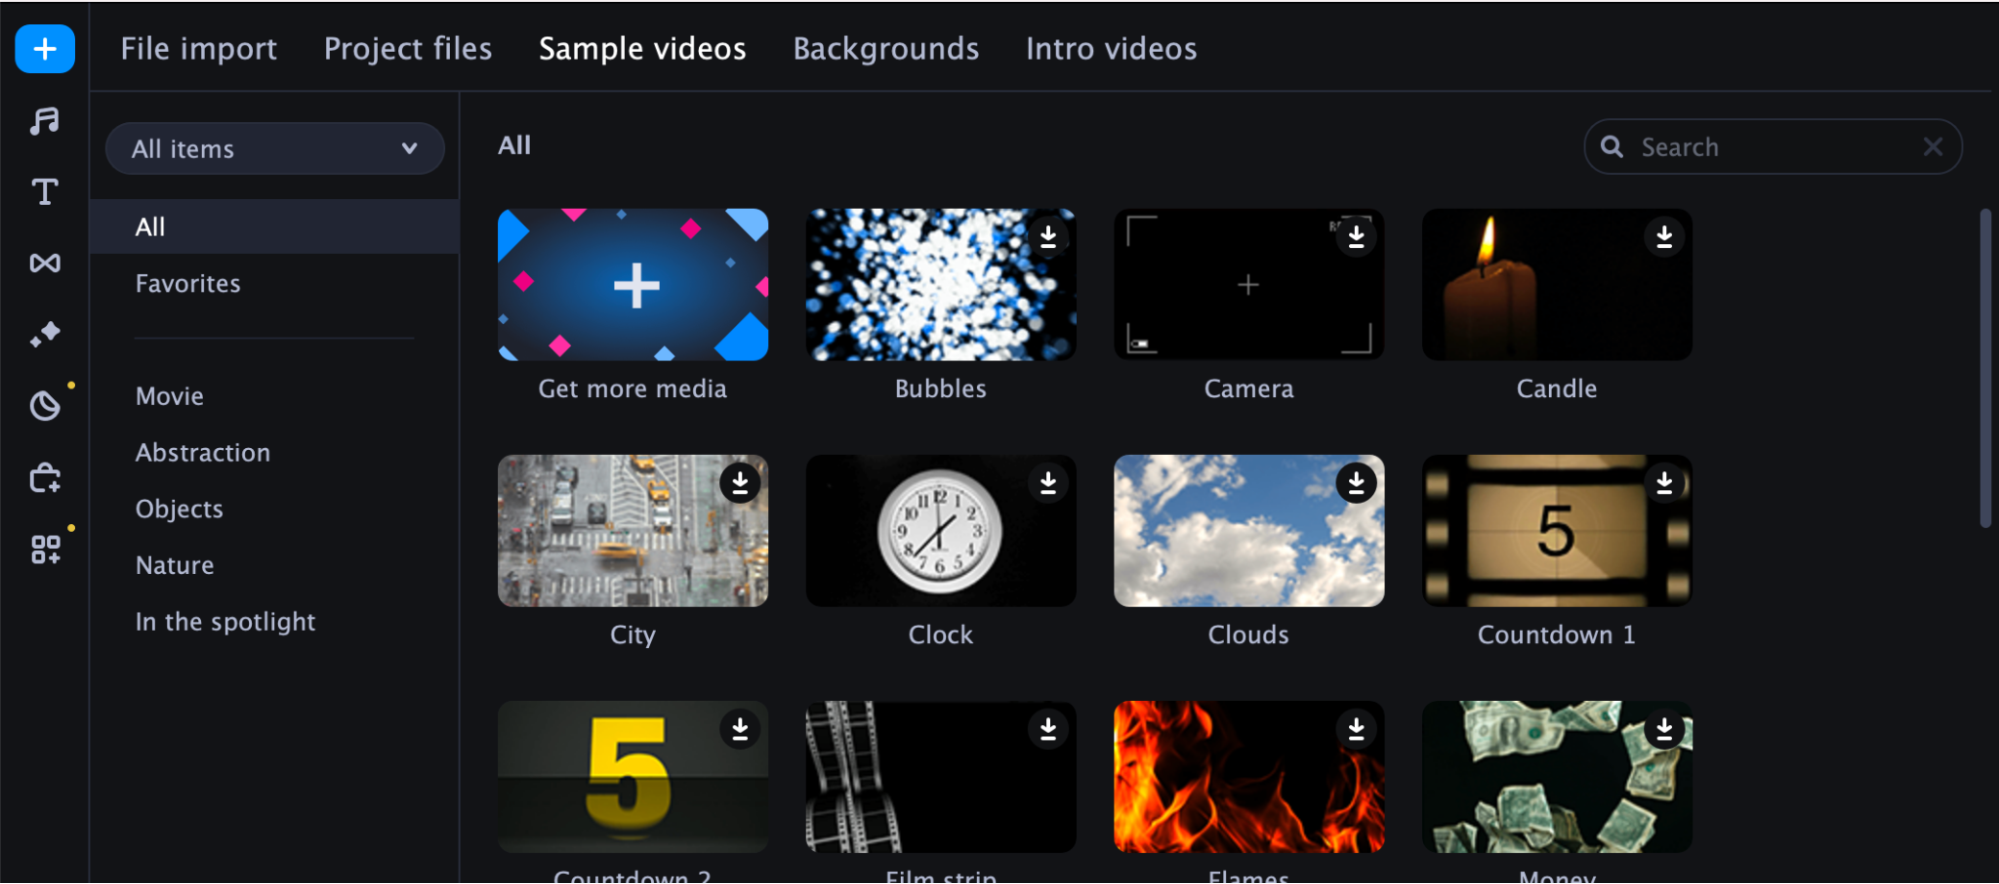Open the Sounds music note panel
1999x884 pixels.
[x=45, y=121]
